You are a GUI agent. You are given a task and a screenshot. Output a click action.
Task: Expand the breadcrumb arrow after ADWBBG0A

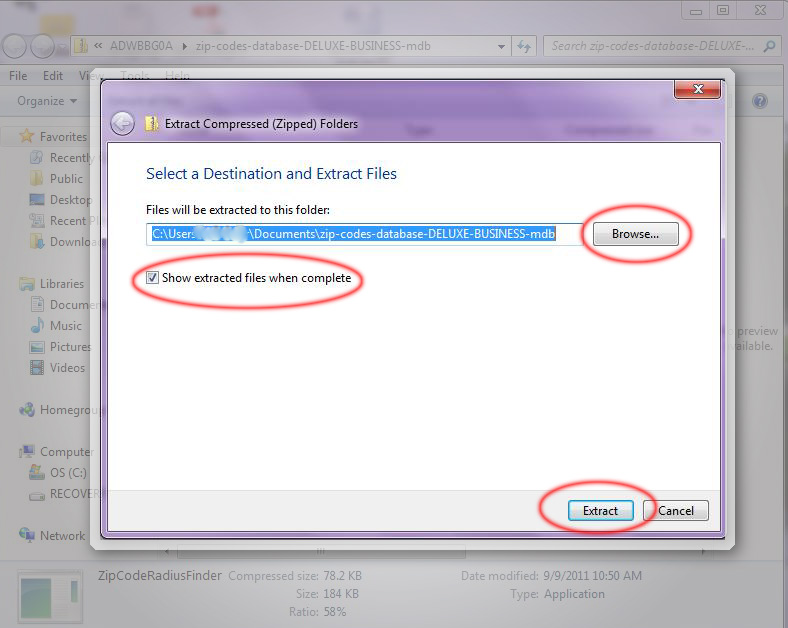tap(184, 46)
